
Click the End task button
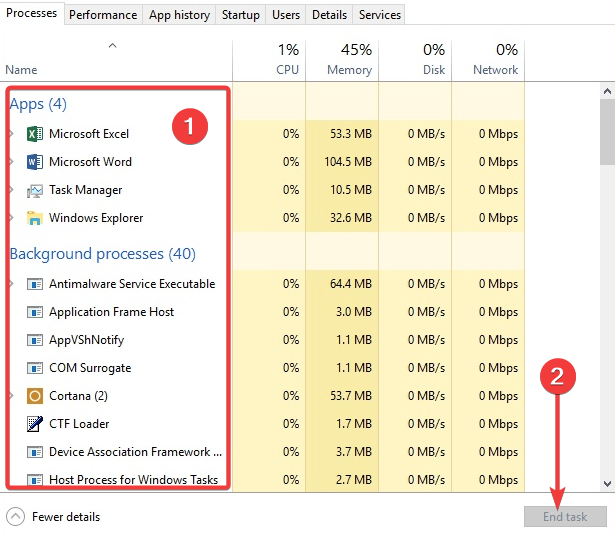[x=565, y=517]
